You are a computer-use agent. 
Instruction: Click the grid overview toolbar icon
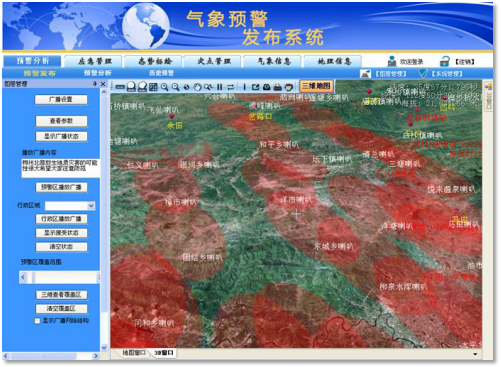[153, 87]
